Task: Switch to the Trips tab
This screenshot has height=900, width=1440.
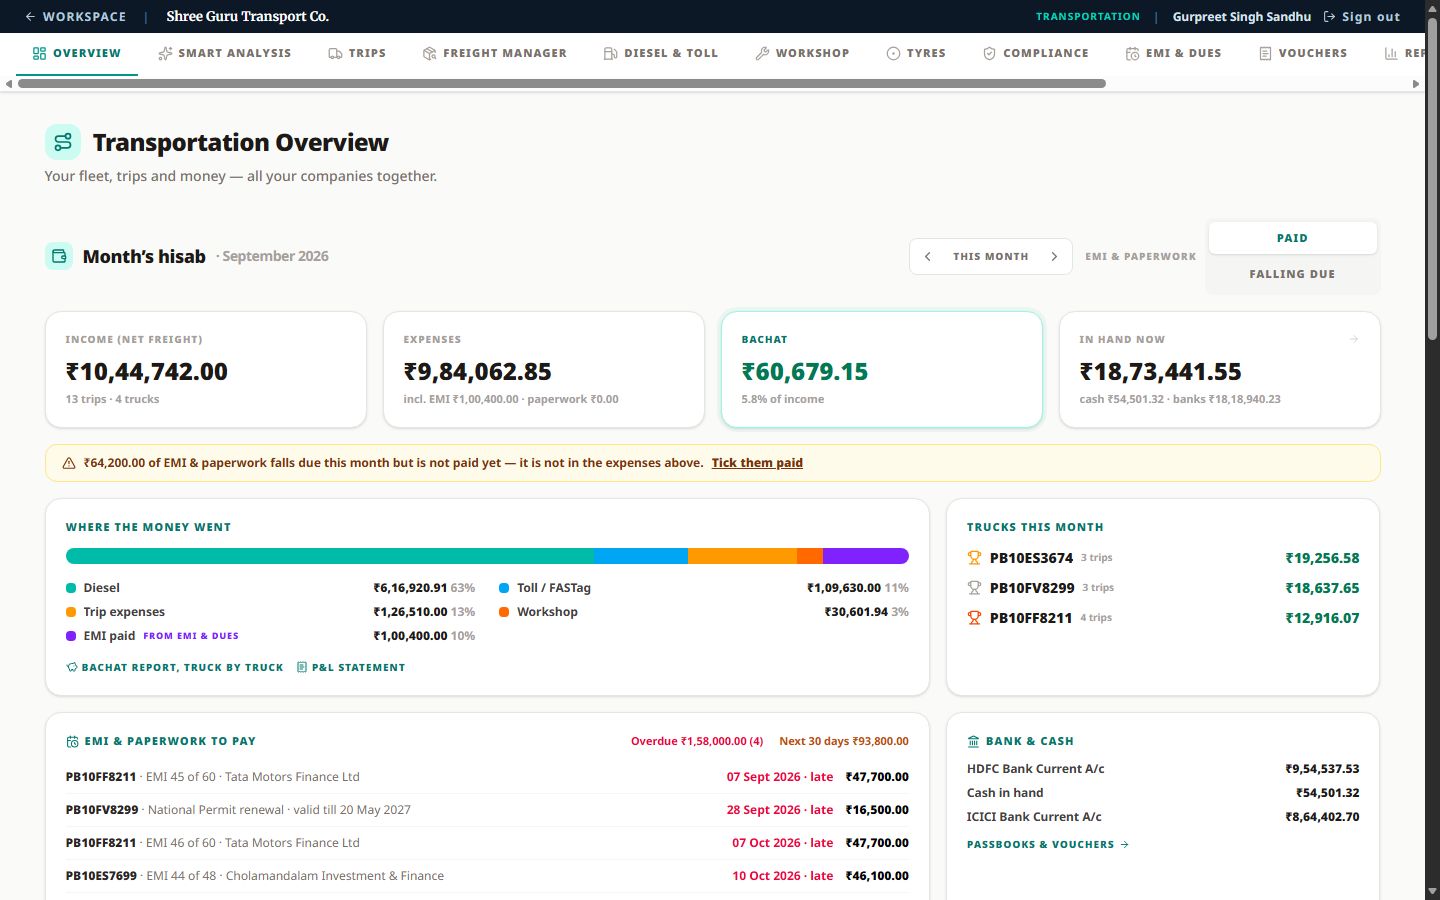Action: [x=357, y=53]
